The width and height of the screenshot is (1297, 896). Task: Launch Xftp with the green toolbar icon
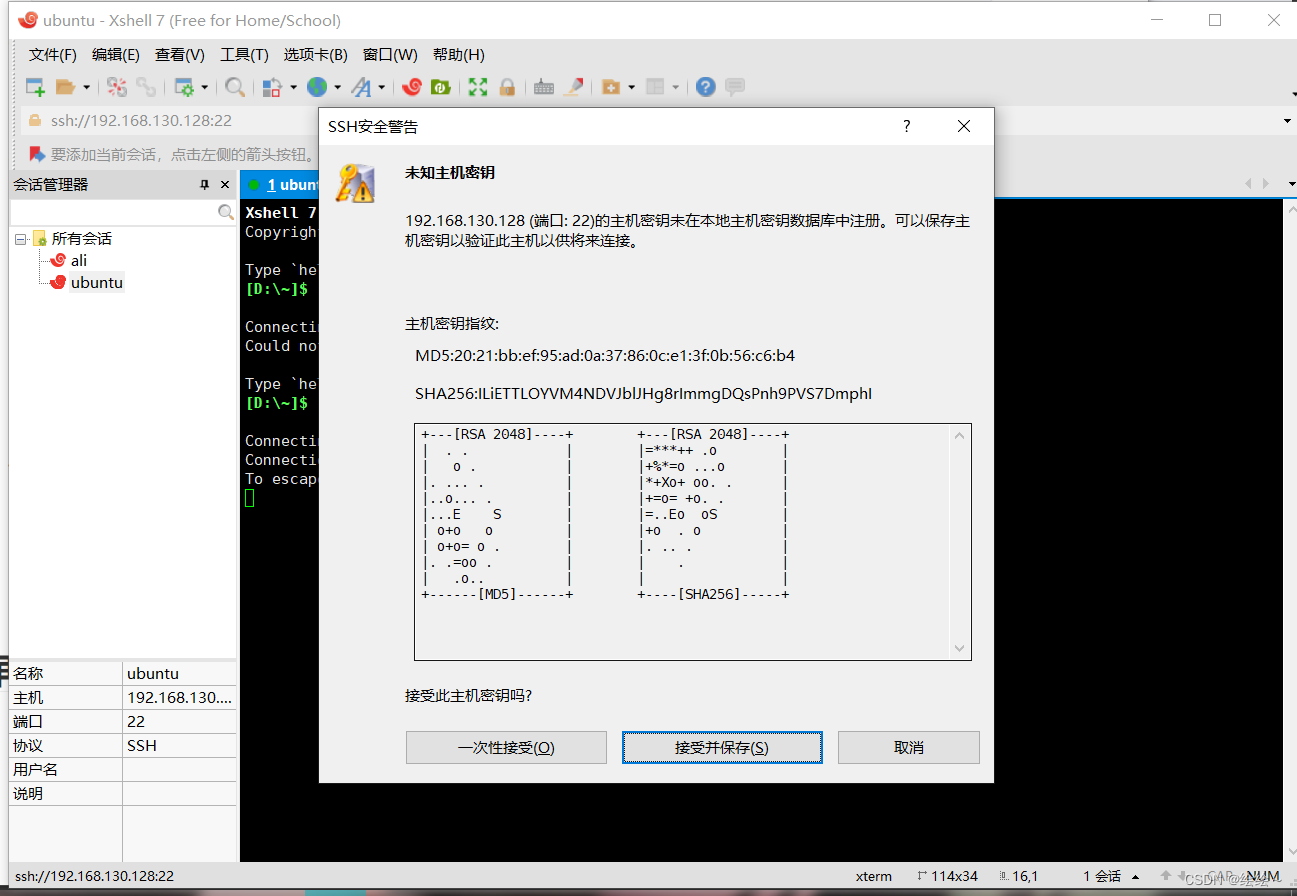(440, 87)
